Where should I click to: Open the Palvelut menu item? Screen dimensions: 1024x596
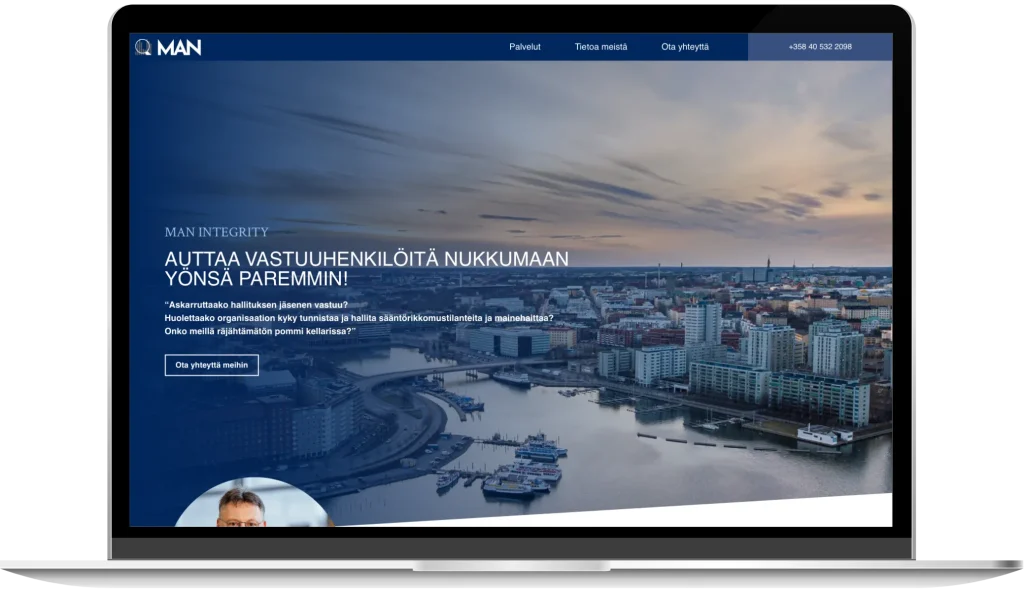click(525, 47)
